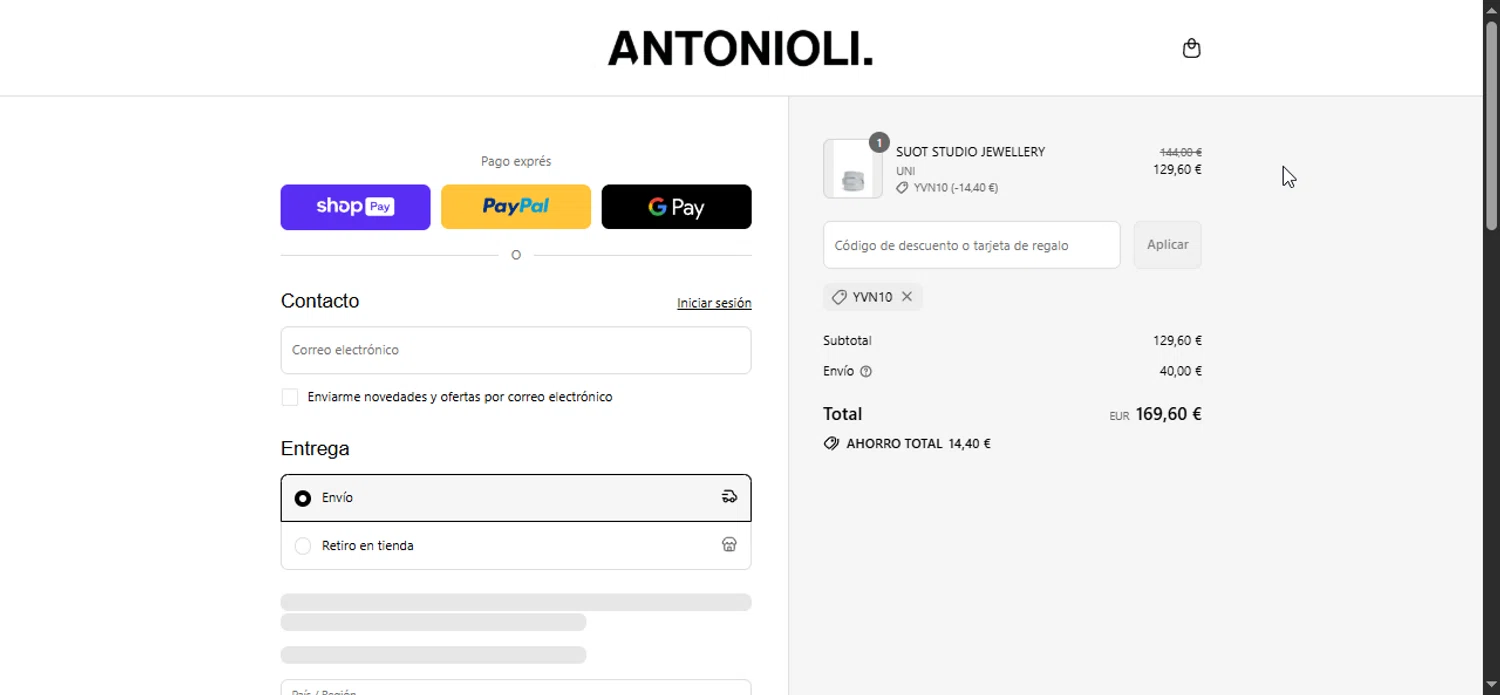Click the AHORRO TOTAL 14,40 € text

tap(918, 444)
